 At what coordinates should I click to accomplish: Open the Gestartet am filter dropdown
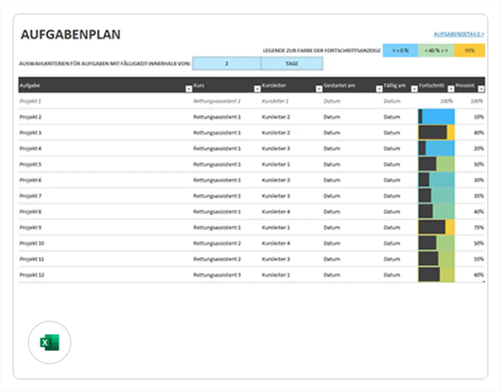379,89
